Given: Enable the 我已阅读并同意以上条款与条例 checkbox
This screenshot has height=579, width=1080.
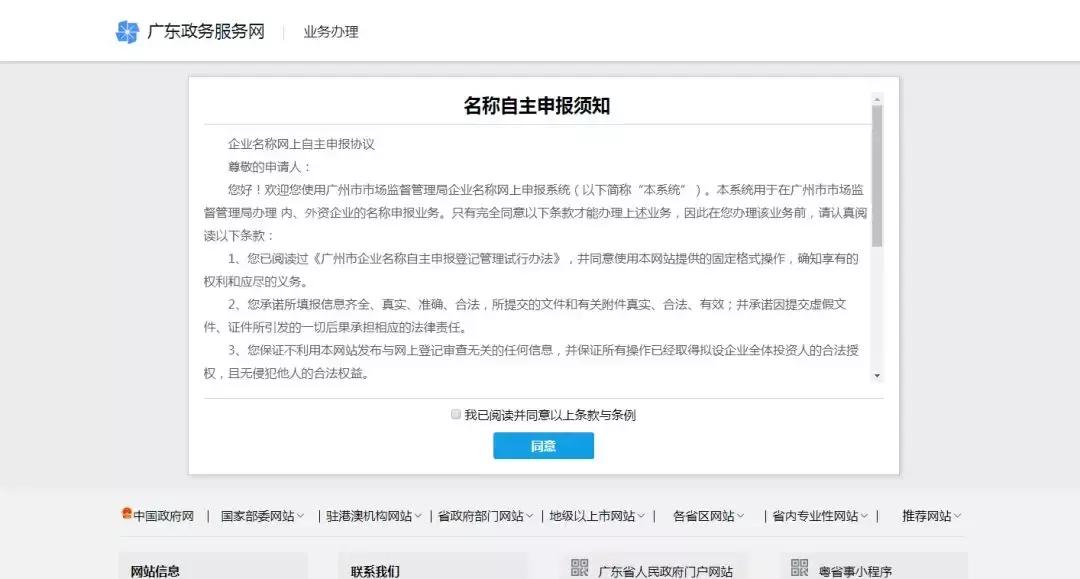Looking at the screenshot, I should 456,414.
